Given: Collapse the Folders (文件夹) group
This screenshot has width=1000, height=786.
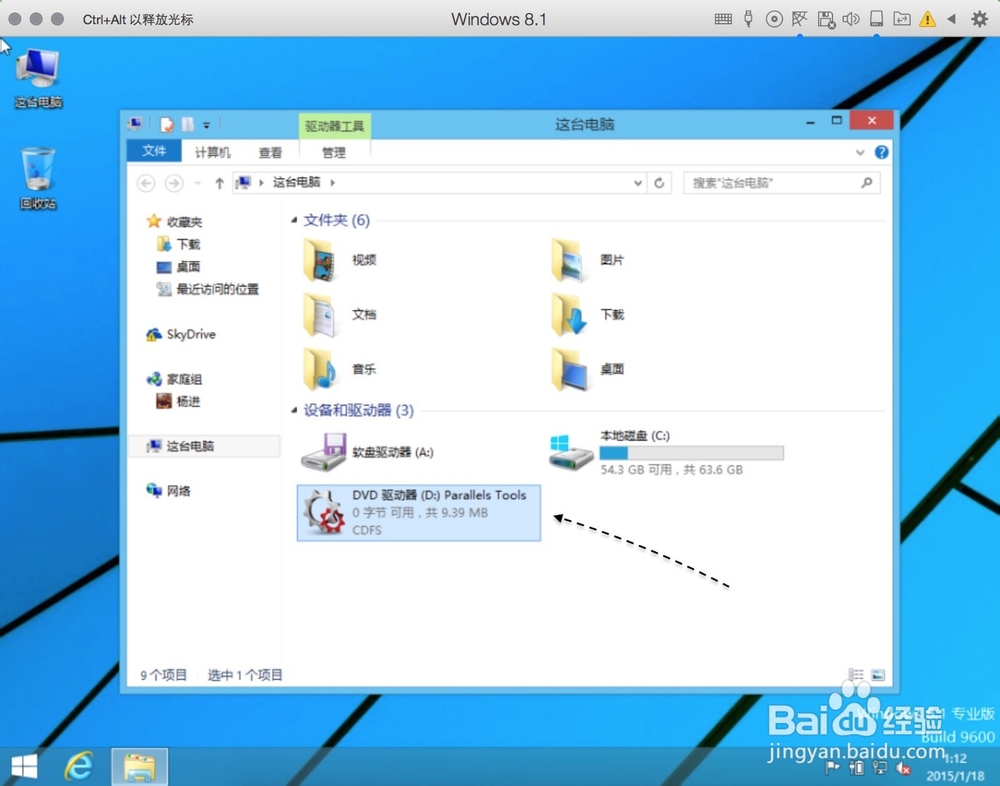Looking at the screenshot, I should (294, 220).
